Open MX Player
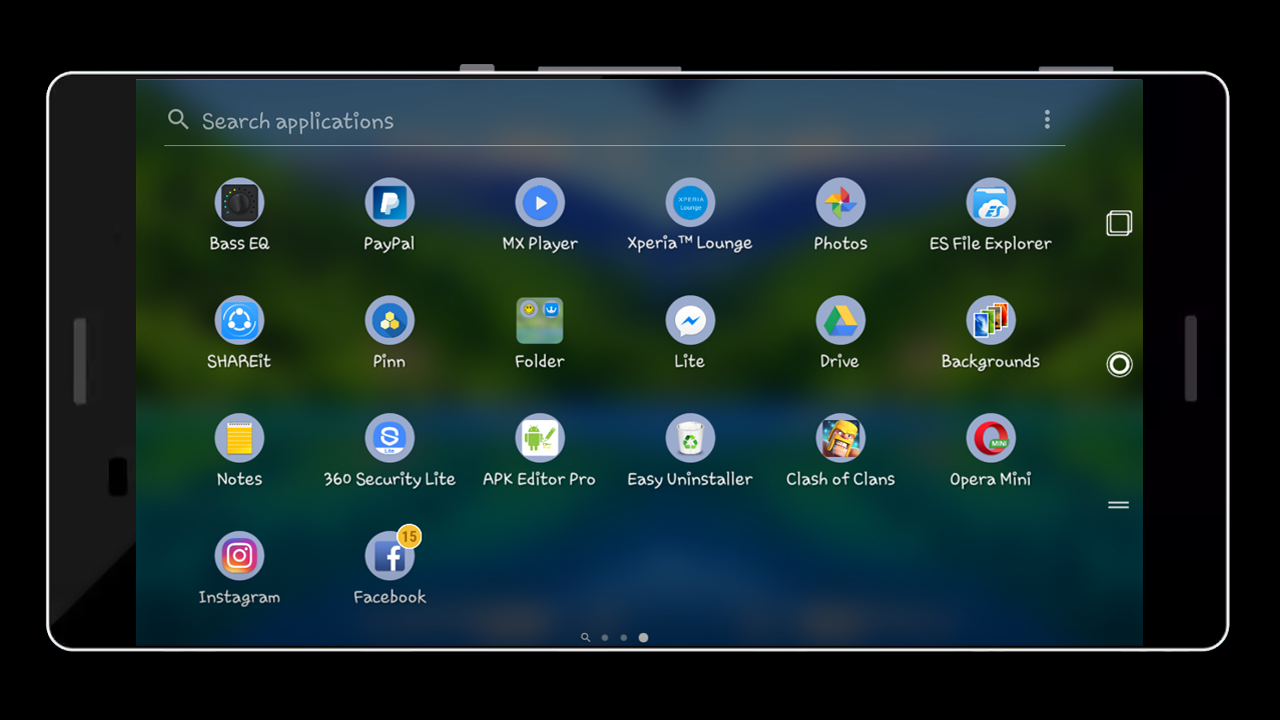Viewport: 1280px width, 720px height. pyautogui.click(x=540, y=203)
